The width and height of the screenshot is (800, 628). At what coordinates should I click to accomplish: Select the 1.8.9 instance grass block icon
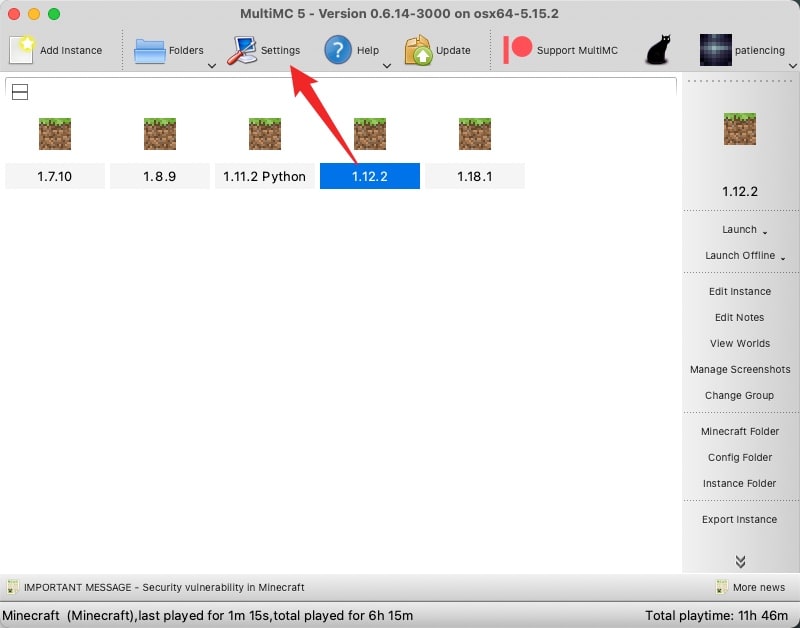point(160,134)
